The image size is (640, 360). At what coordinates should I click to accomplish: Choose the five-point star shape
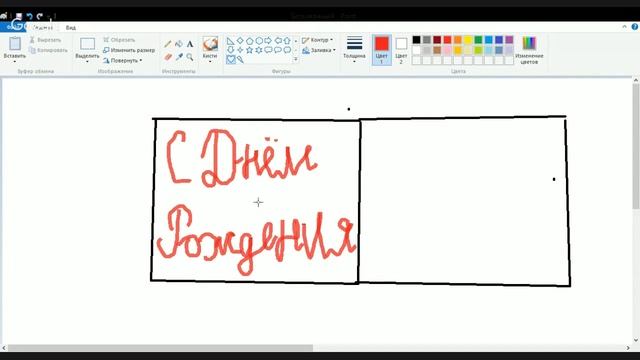pyautogui.click(x=249, y=50)
